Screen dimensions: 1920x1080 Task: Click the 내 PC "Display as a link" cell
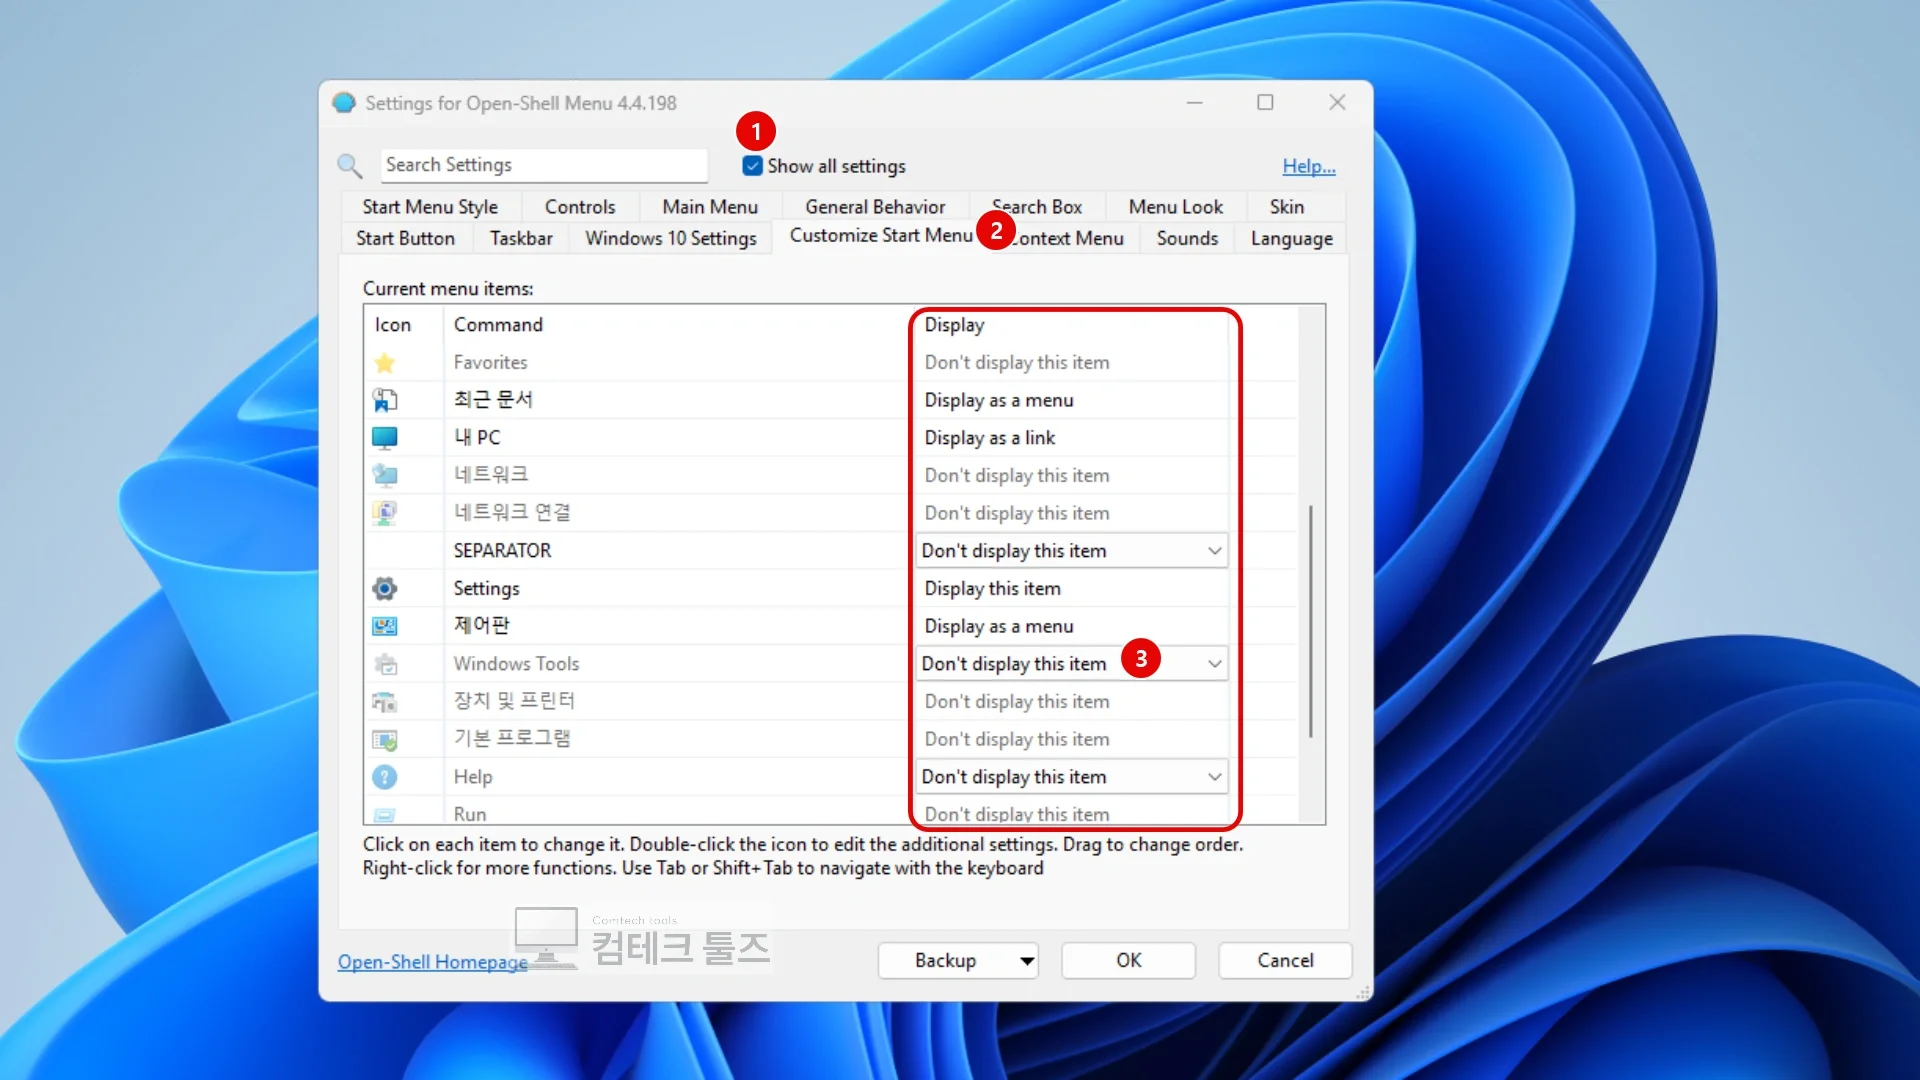coord(1071,438)
